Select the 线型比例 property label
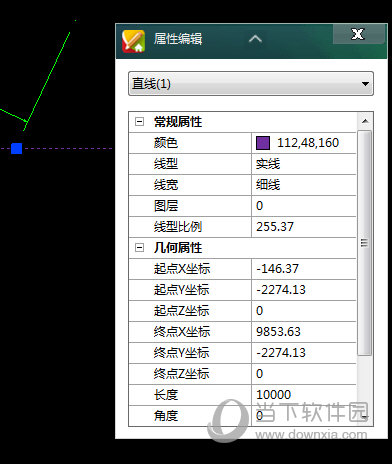392x464 pixels. pyautogui.click(x=178, y=227)
